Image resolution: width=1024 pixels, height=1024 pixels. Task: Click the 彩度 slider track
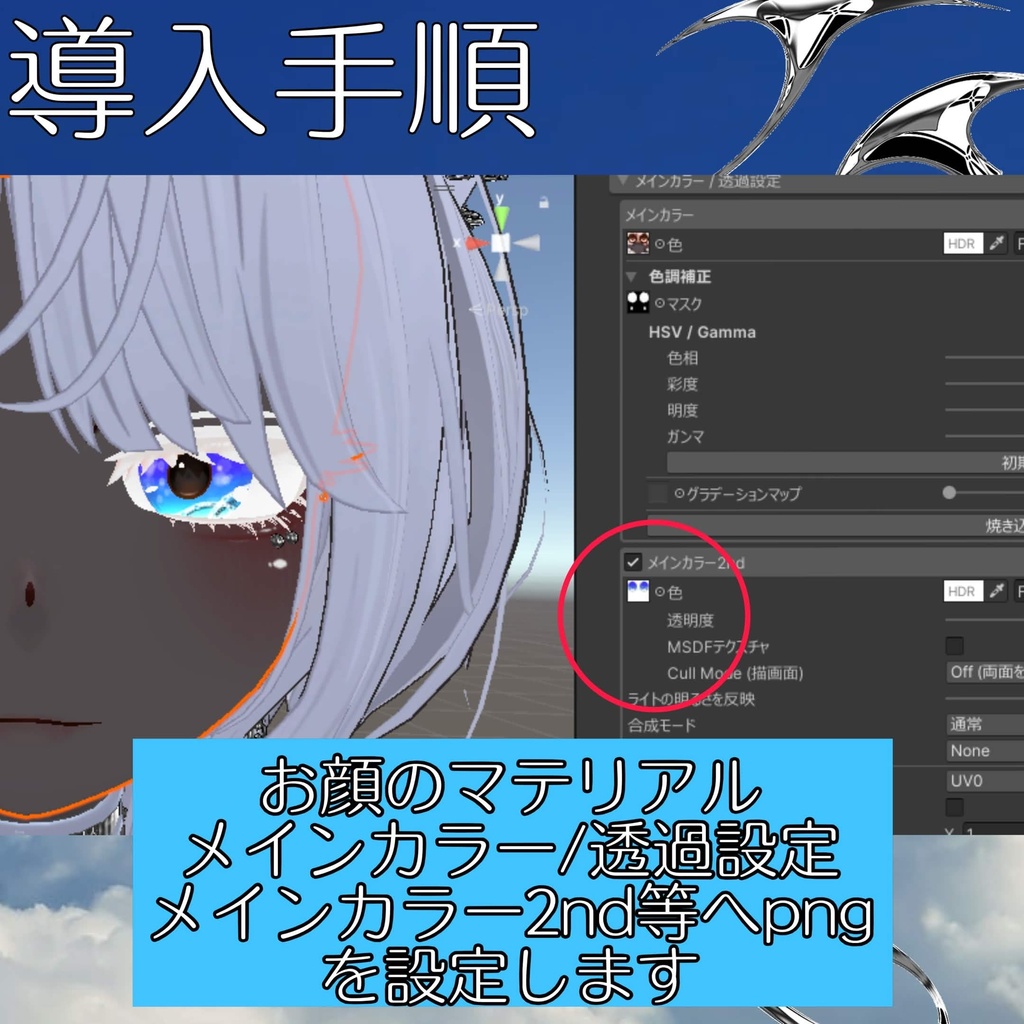984,384
